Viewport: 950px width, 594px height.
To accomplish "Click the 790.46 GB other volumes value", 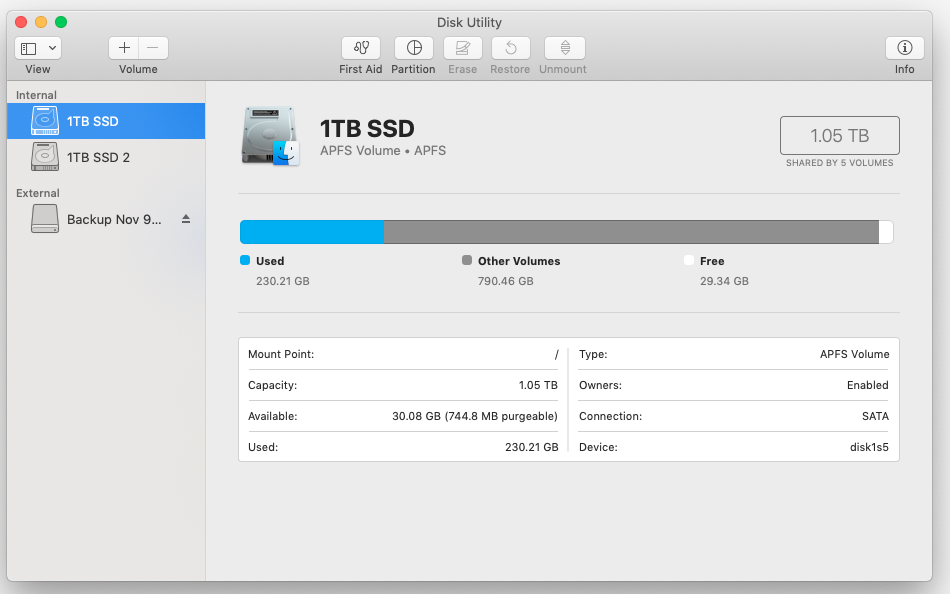I will click(x=505, y=281).
